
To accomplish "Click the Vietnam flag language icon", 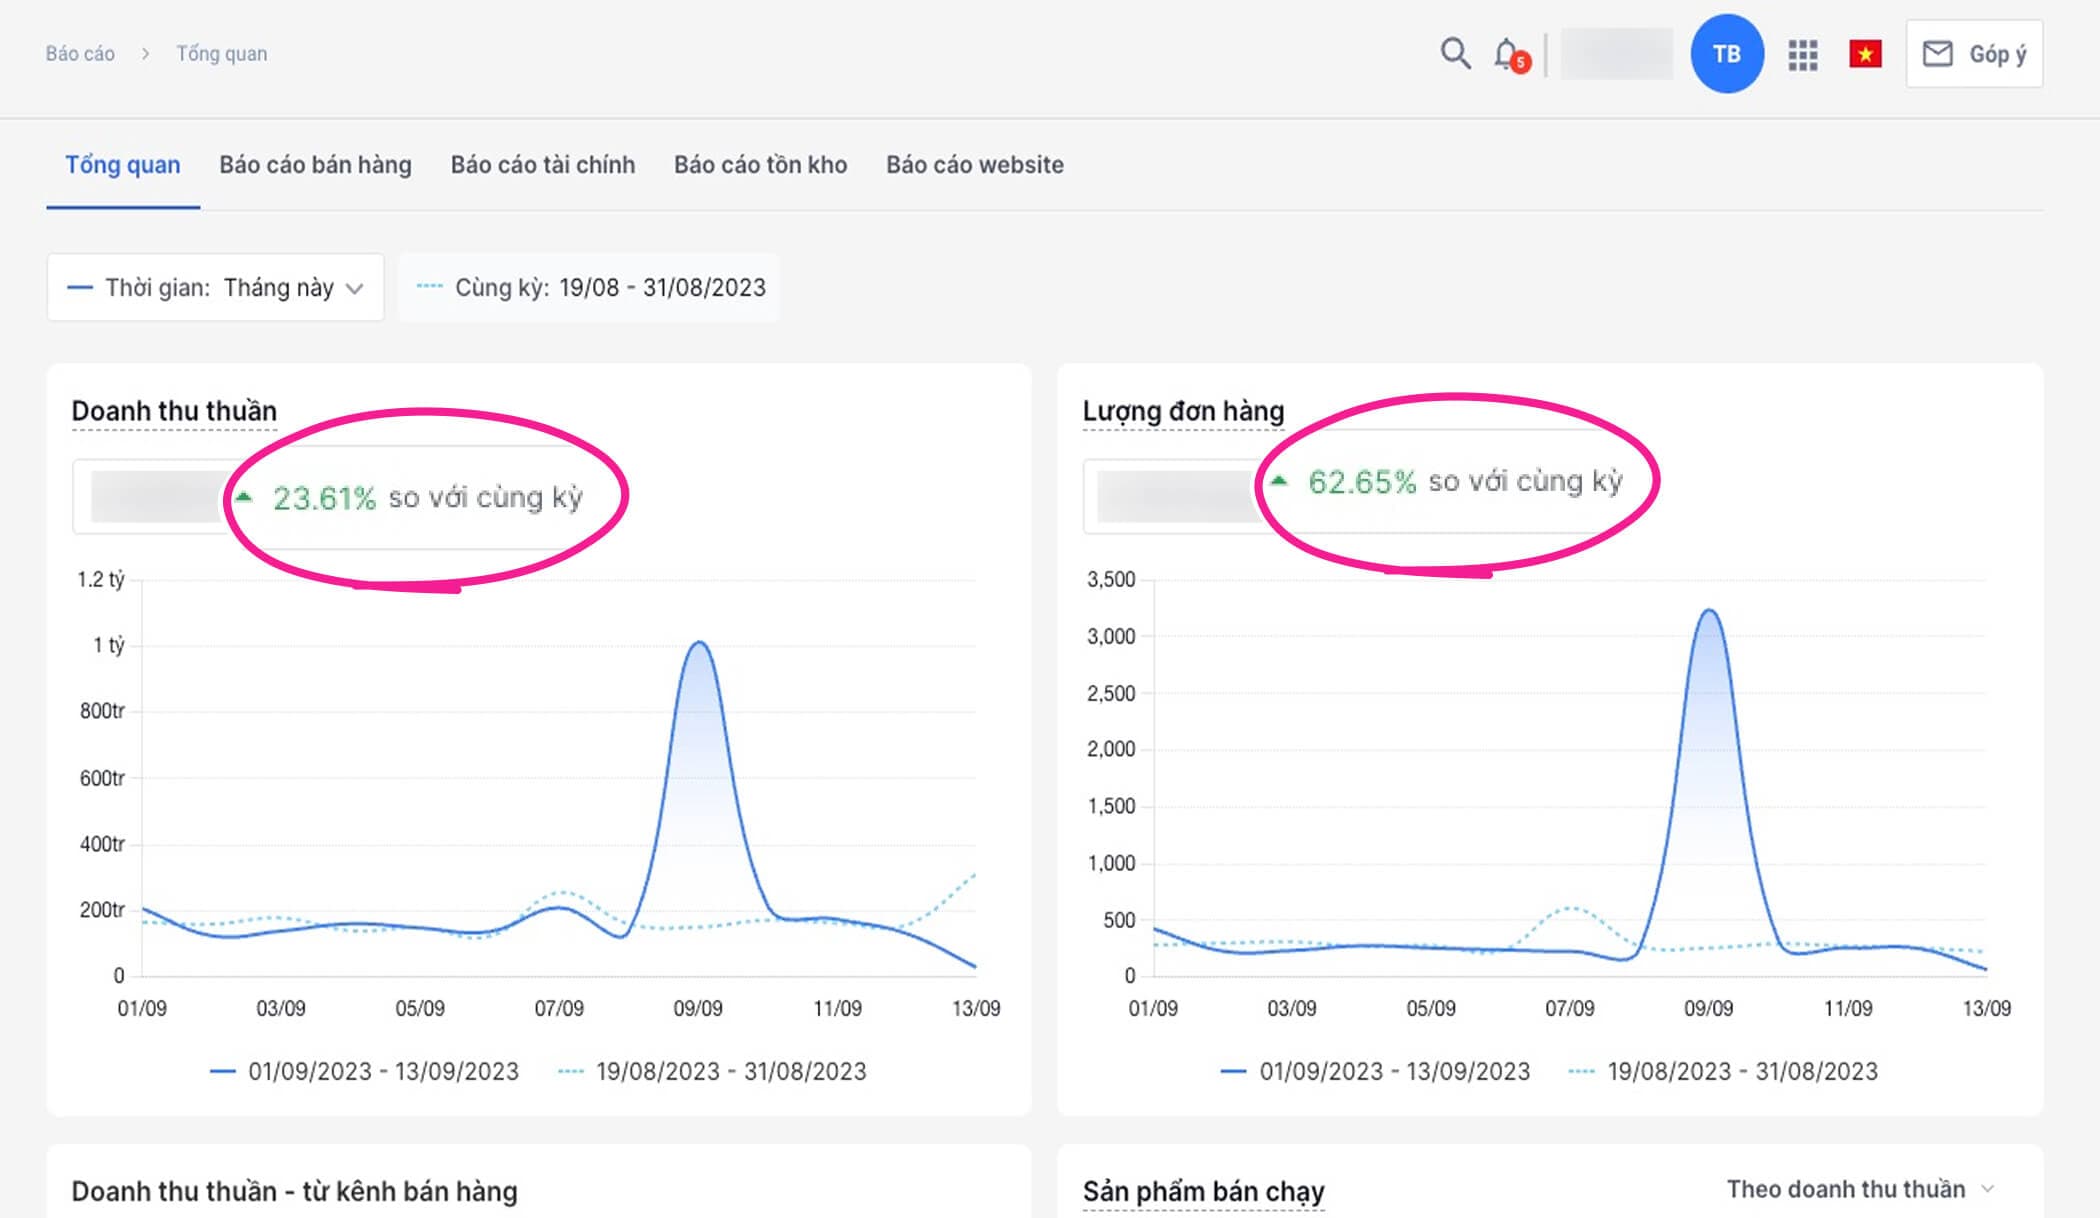I will pos(1865,54).
